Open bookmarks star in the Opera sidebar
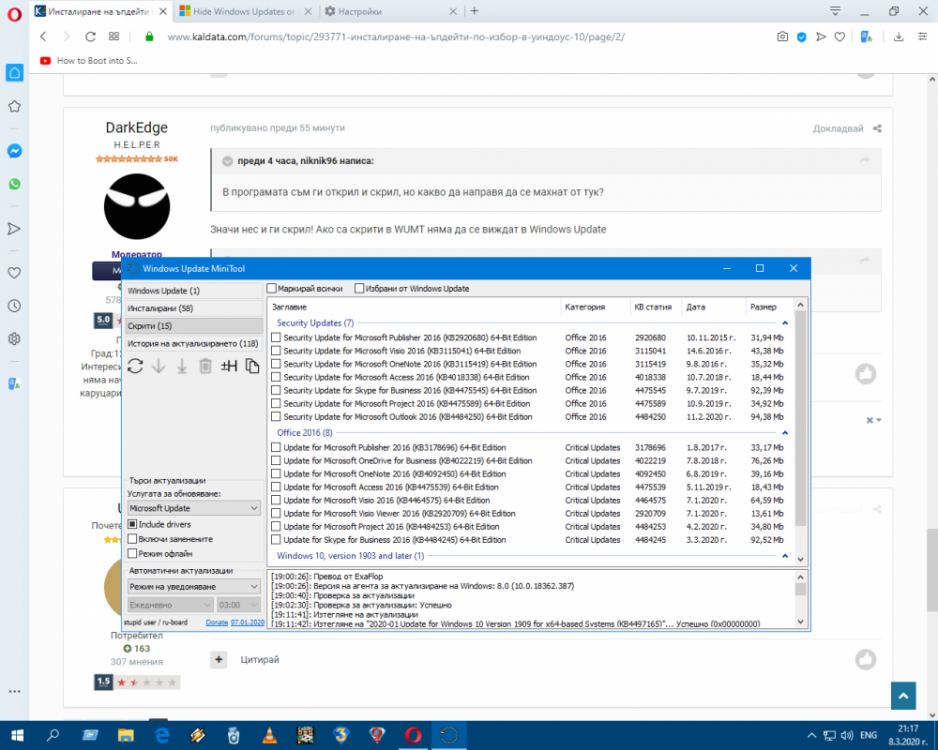The image size is (938, 750). click(x=14, y=106)
